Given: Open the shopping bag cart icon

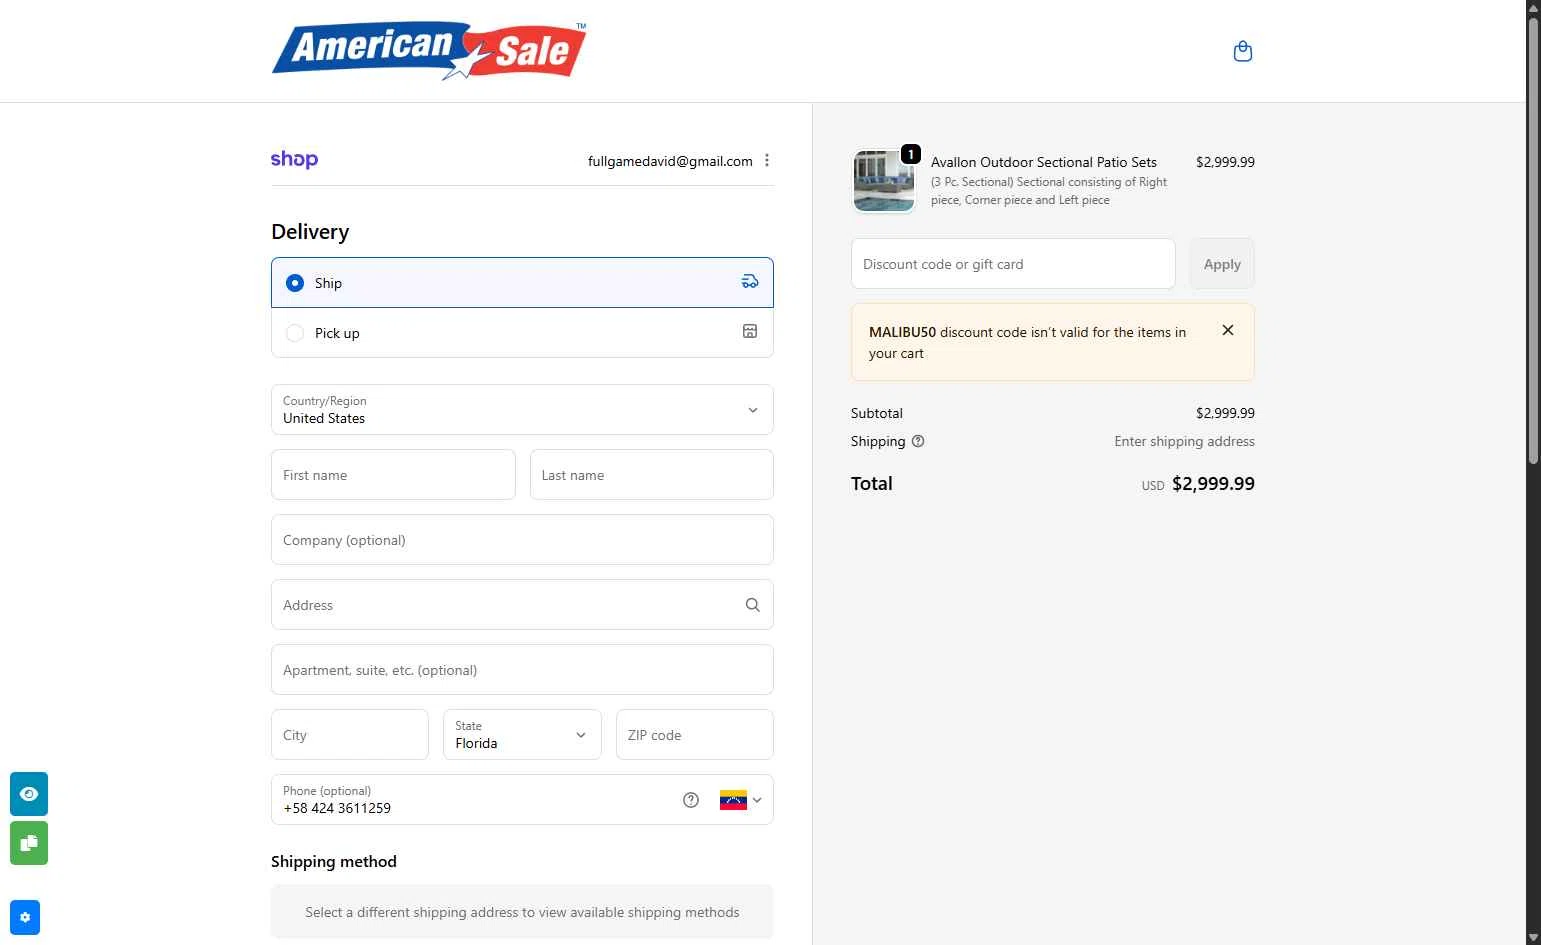Looking at the screenshot, I should [1243, 51].
